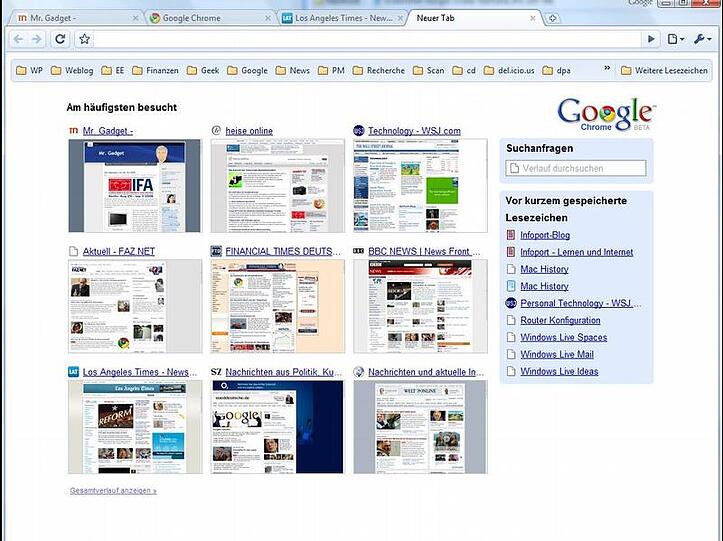
Task: Click the FAZ.NET page thumbnail
Action: [135, 306]
